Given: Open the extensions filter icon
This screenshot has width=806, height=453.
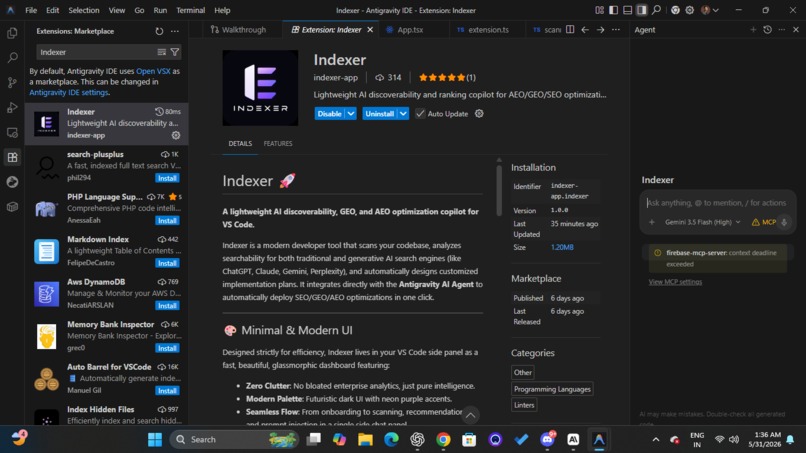Looking at the screenshot, I should 175,52.
